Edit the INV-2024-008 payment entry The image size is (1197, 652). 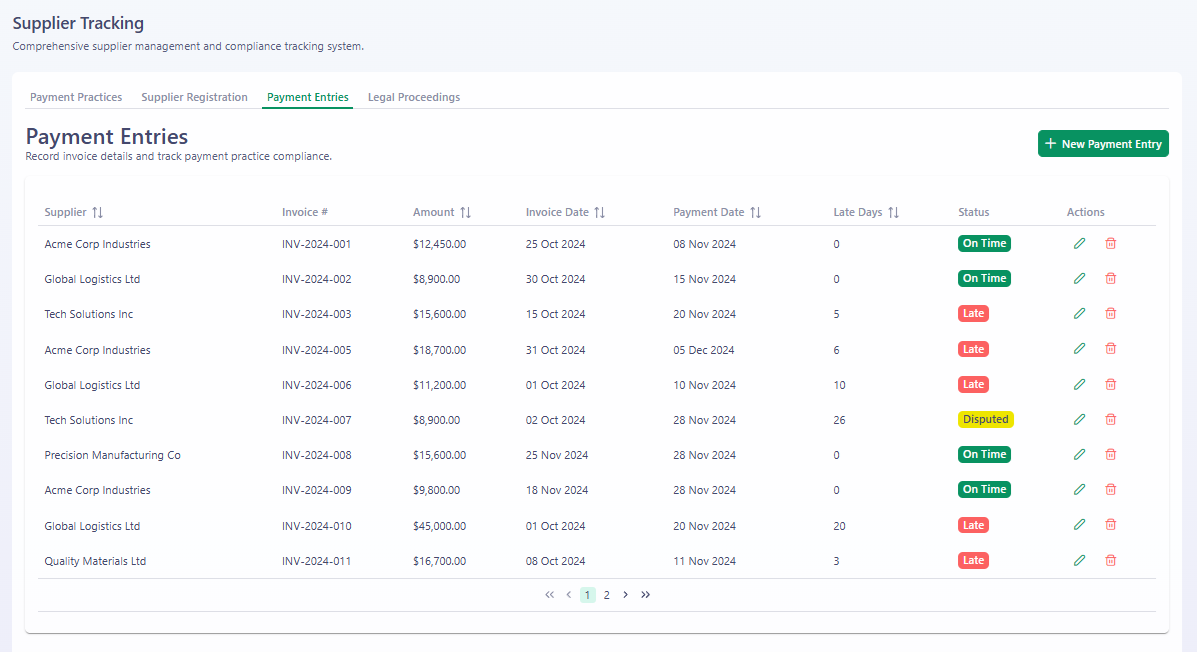tap(1079, 455)
